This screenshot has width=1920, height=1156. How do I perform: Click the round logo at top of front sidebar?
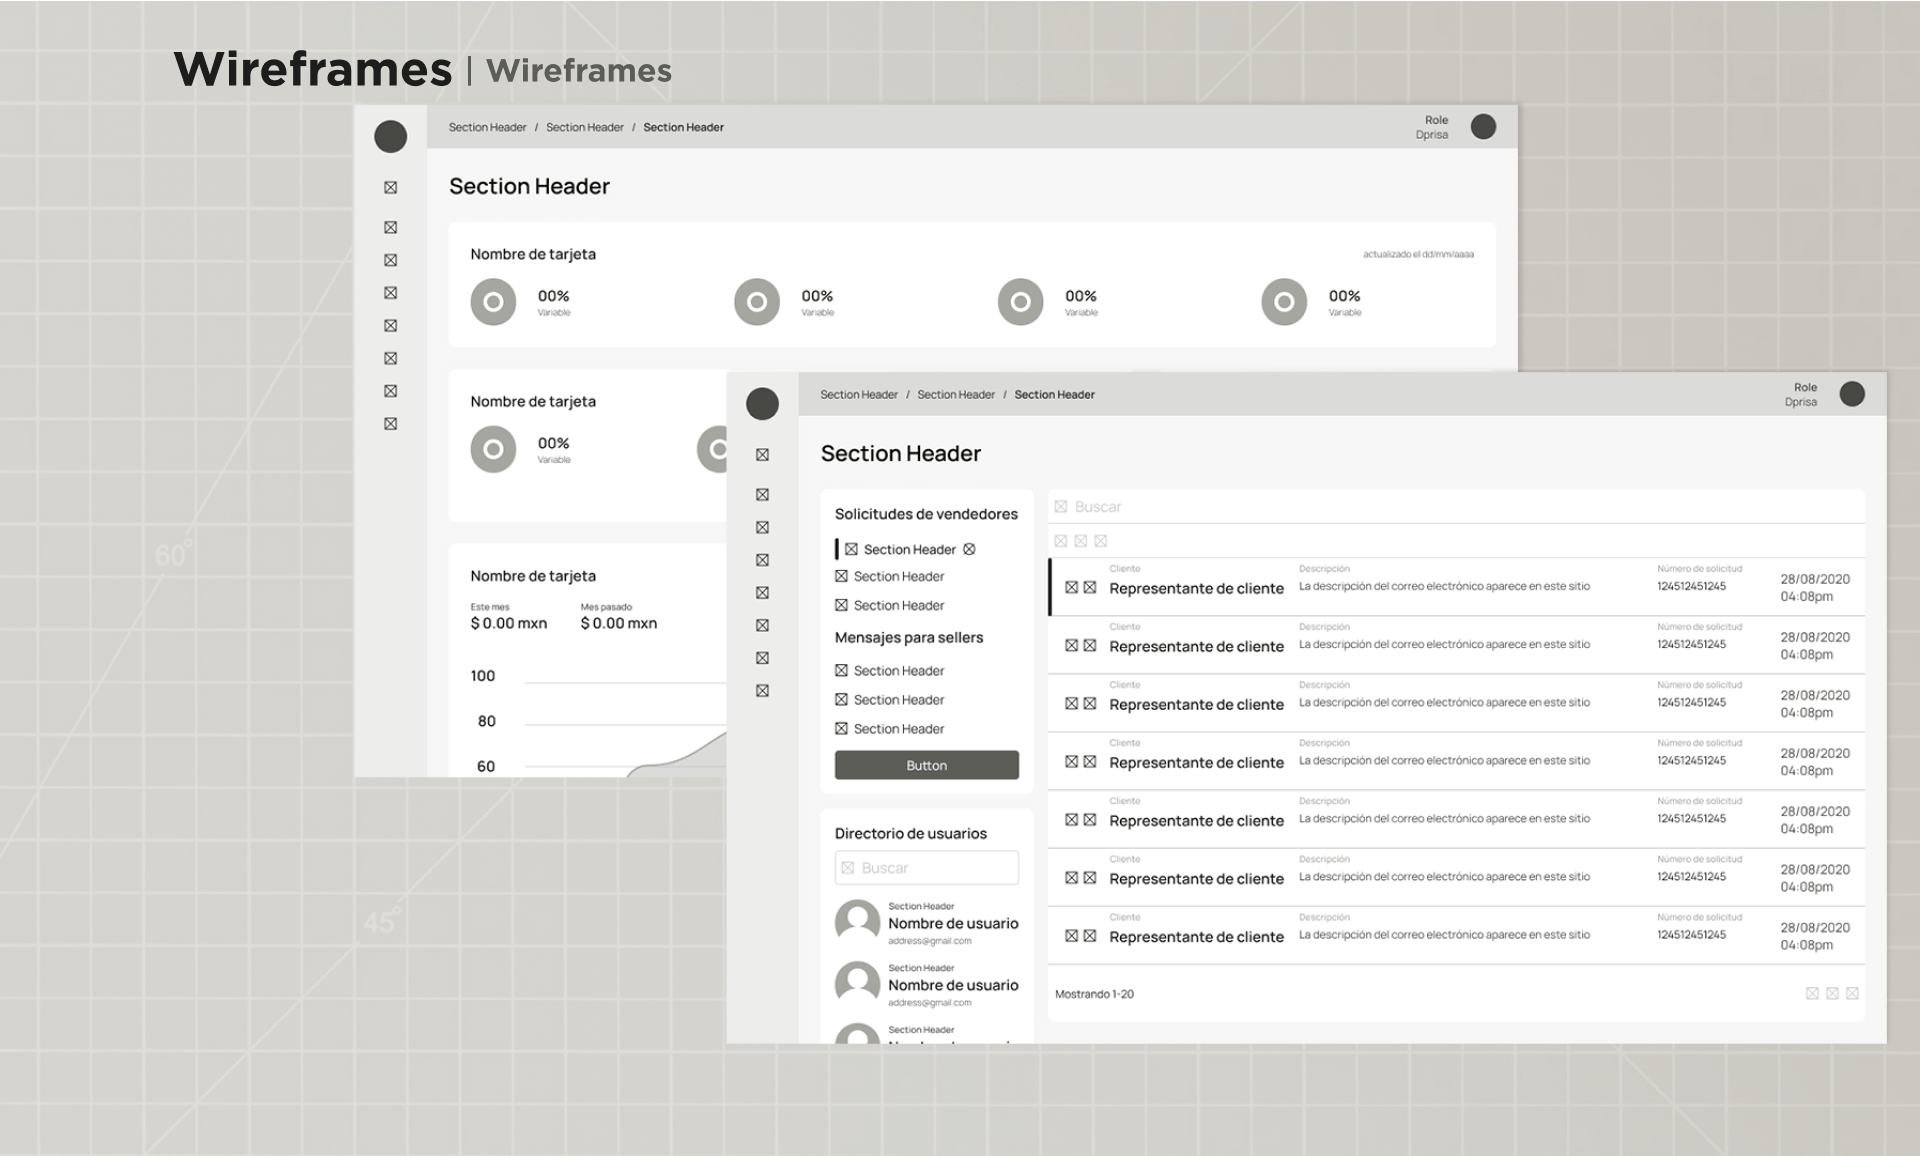coord(762,404)
